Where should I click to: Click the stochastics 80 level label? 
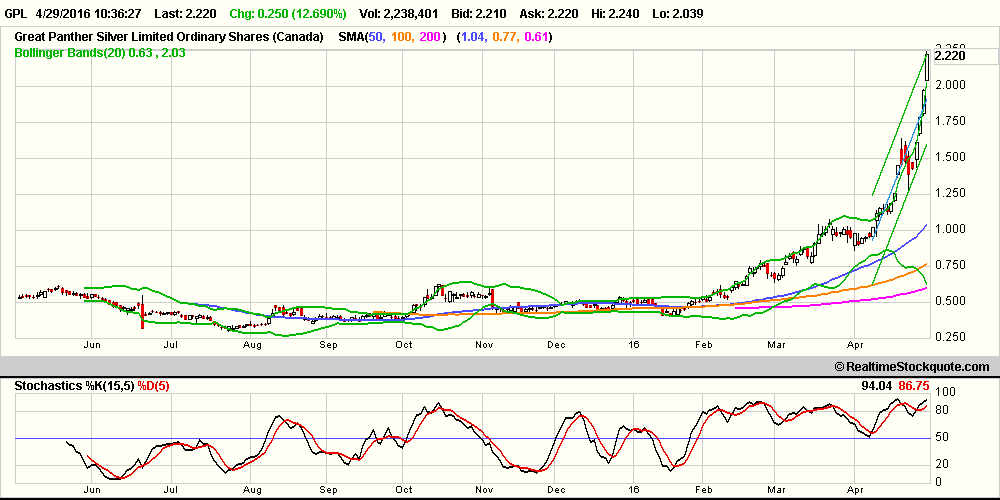click(x=941, y=410)
